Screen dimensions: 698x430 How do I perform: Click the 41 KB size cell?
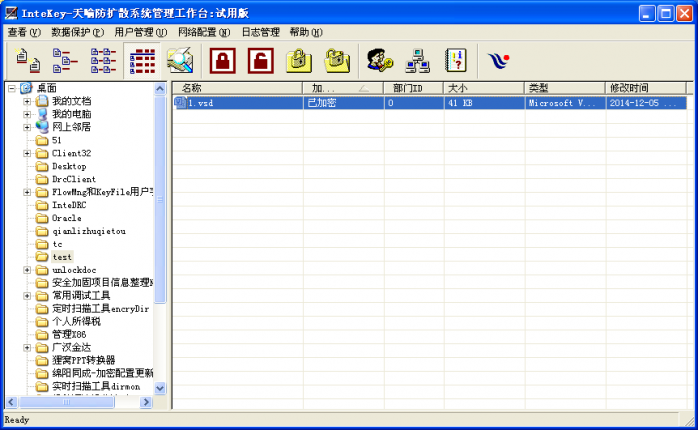(x=484, y=103)
